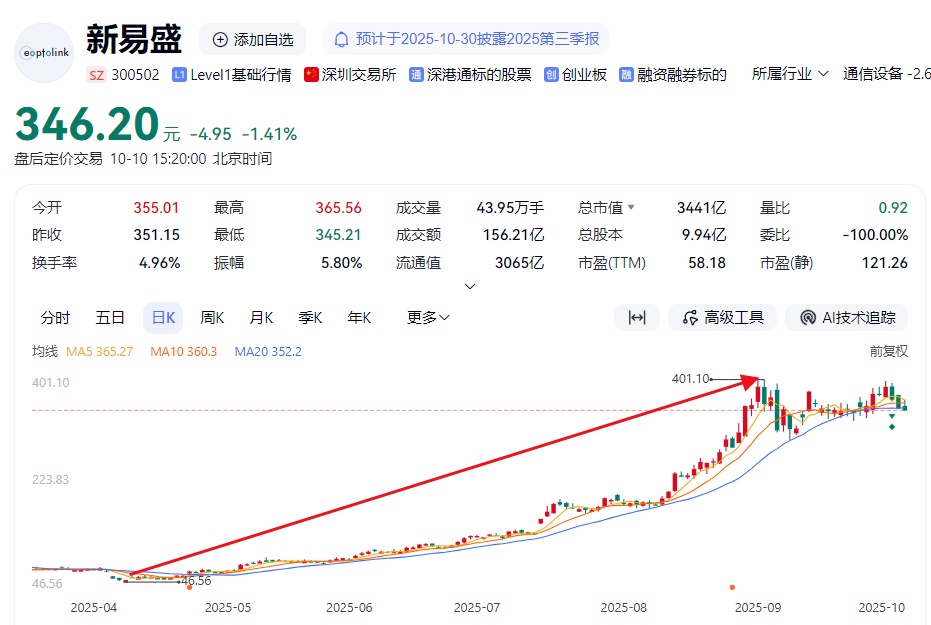Click the chart width range icon button
The height and width of the screenshot is (625, 931).
click(x=637, y=318)
